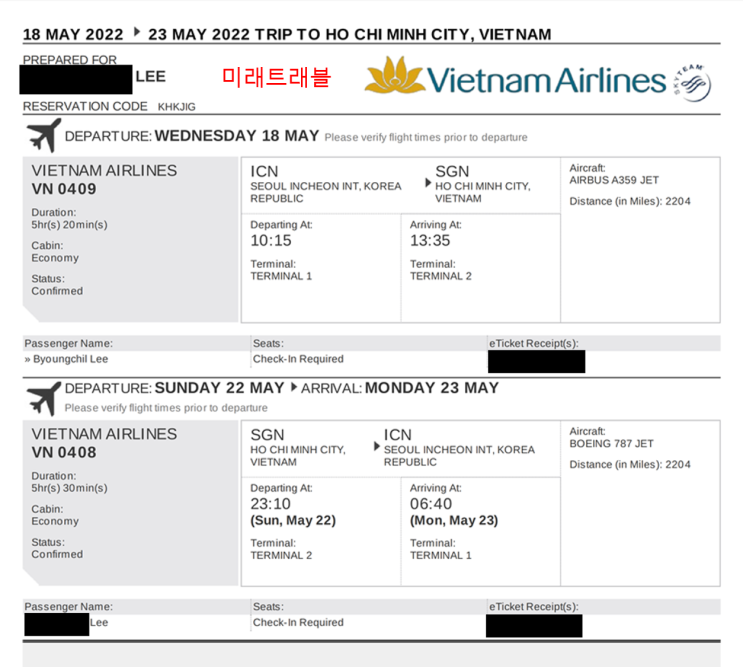Click the red Korean agency text

tap(275, 77)
